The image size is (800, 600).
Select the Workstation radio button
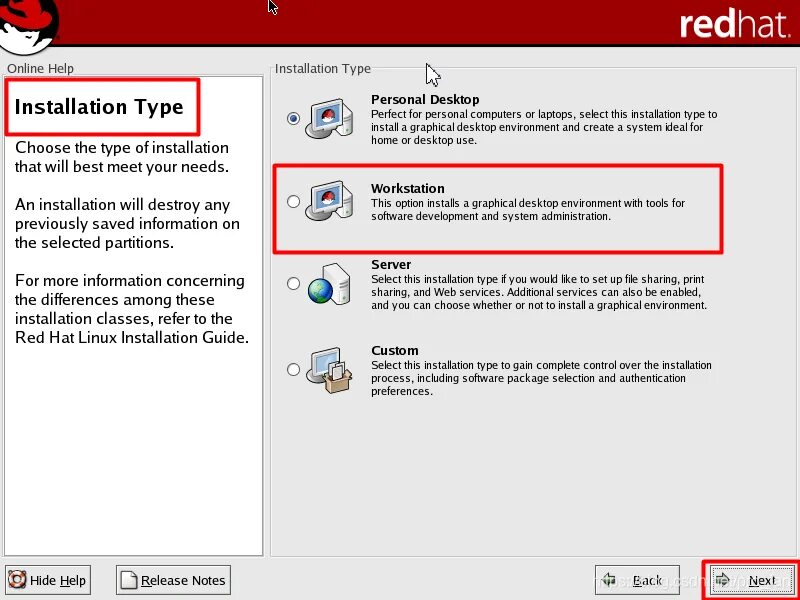pos(293,202)
